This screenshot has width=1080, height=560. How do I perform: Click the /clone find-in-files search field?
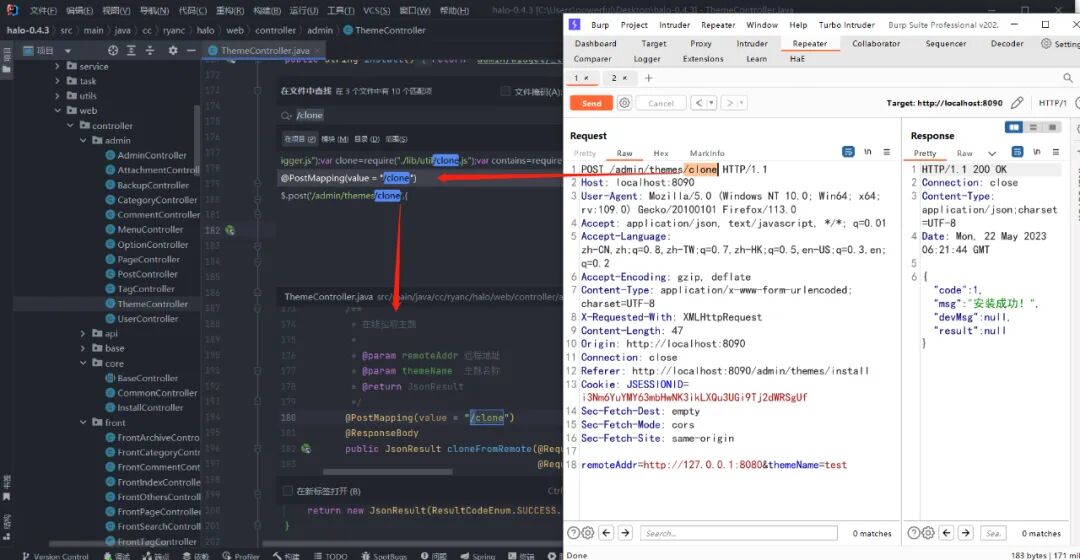point(420,115)
